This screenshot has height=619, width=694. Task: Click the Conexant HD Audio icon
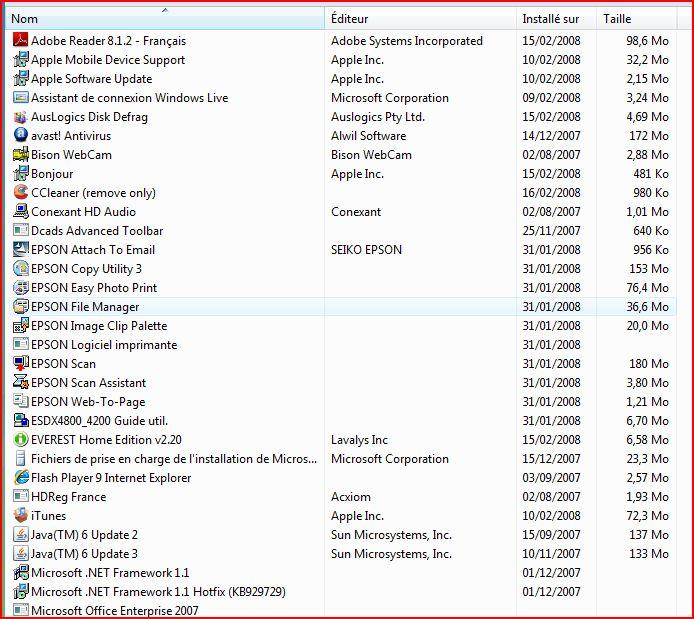20,211
